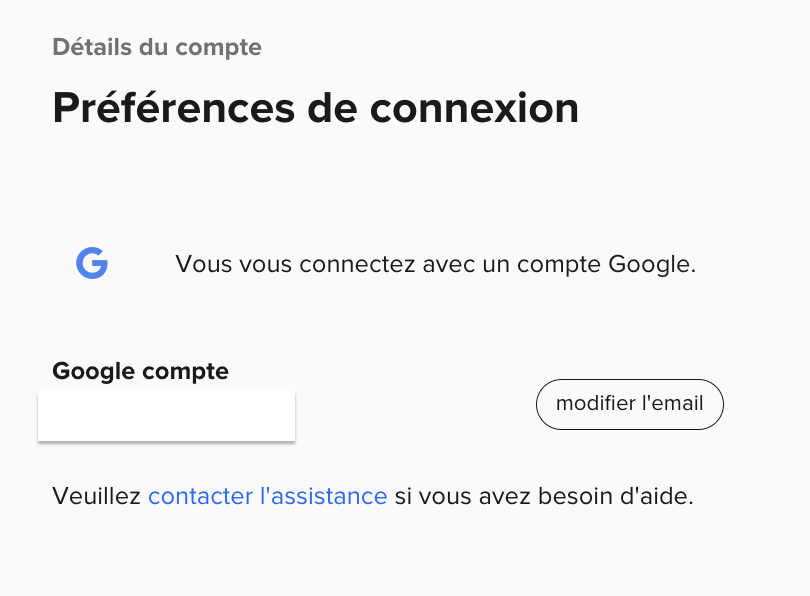Click the text Vous vous connectez avec un compte Google
This screenshot has width=810, height=596.
(x=435, y=264)
